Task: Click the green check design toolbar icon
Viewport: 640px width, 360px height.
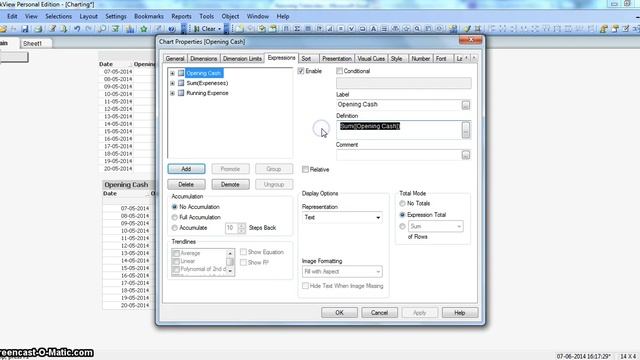Action: (467, 29)
